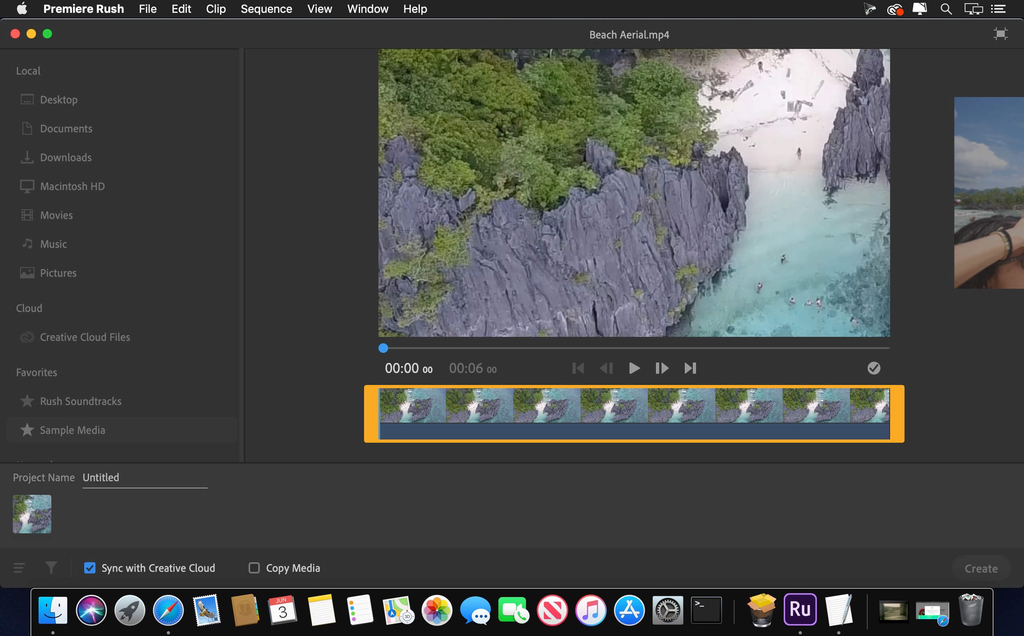Click the filter icon in the bottom toolbar
The image size is (1024, 636).
(50, 568)
